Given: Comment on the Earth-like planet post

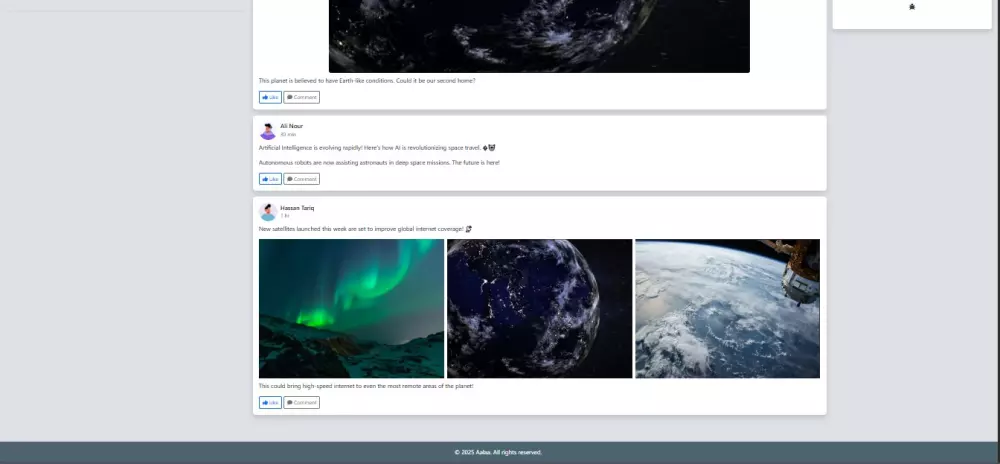Looking at the screenshot, I should click(x=302, y=98).
